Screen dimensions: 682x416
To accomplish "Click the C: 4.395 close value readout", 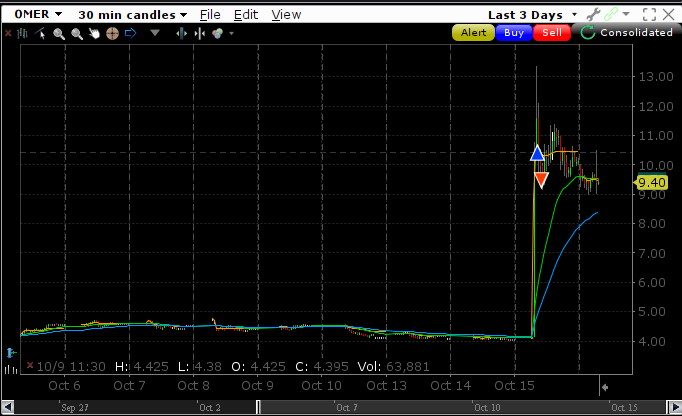I will (x=322, y=367).
